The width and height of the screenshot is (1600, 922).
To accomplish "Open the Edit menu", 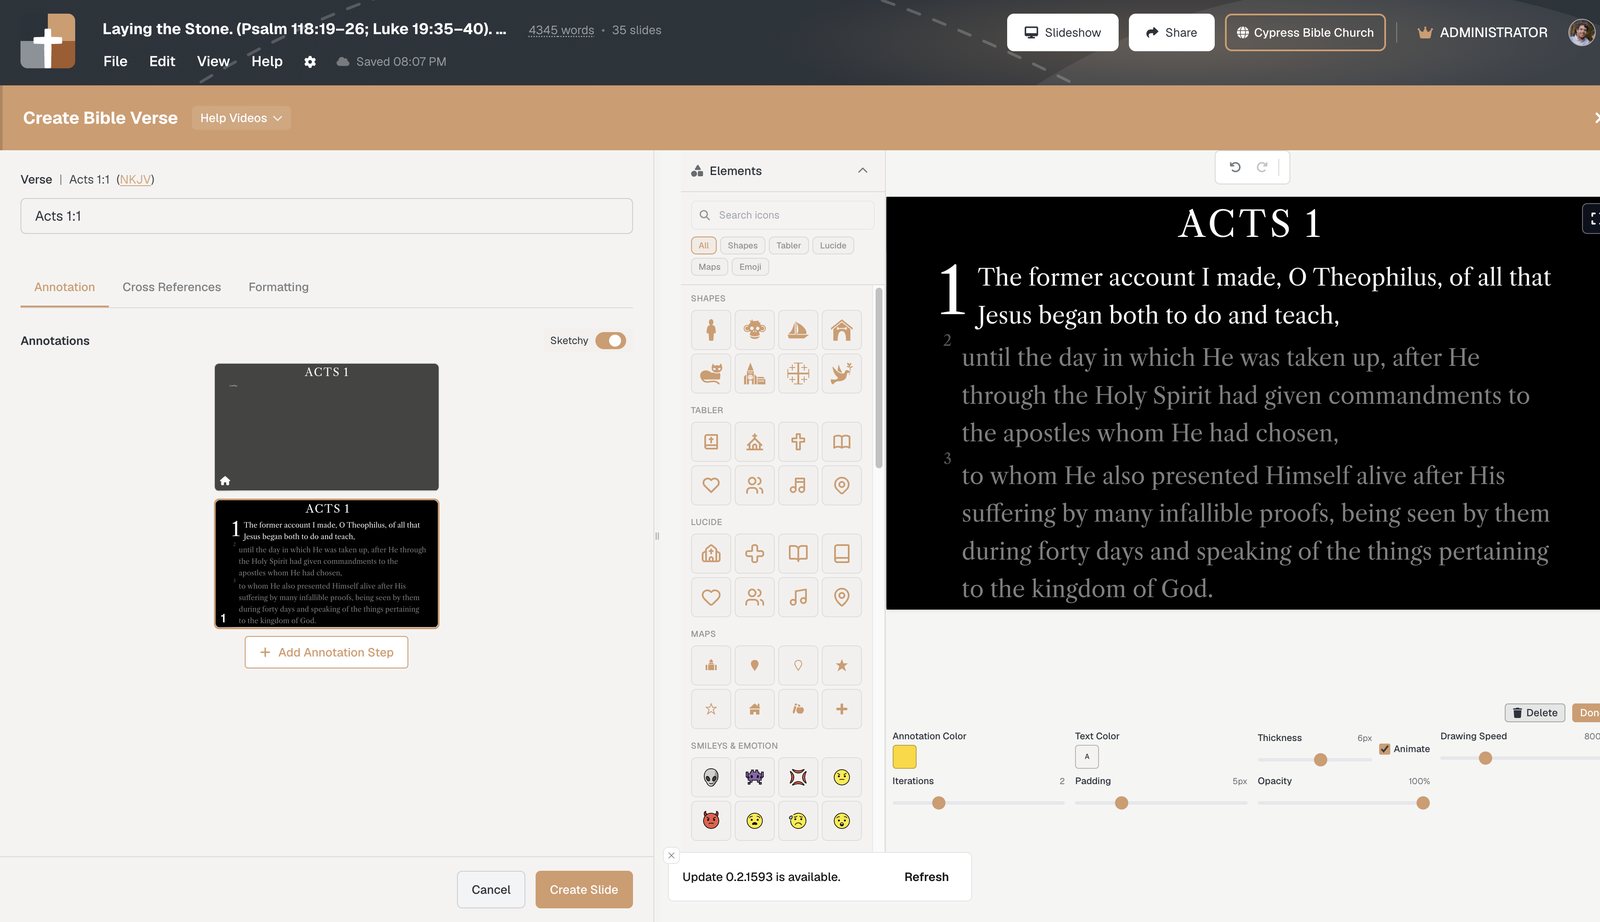I will coord(162,62).
